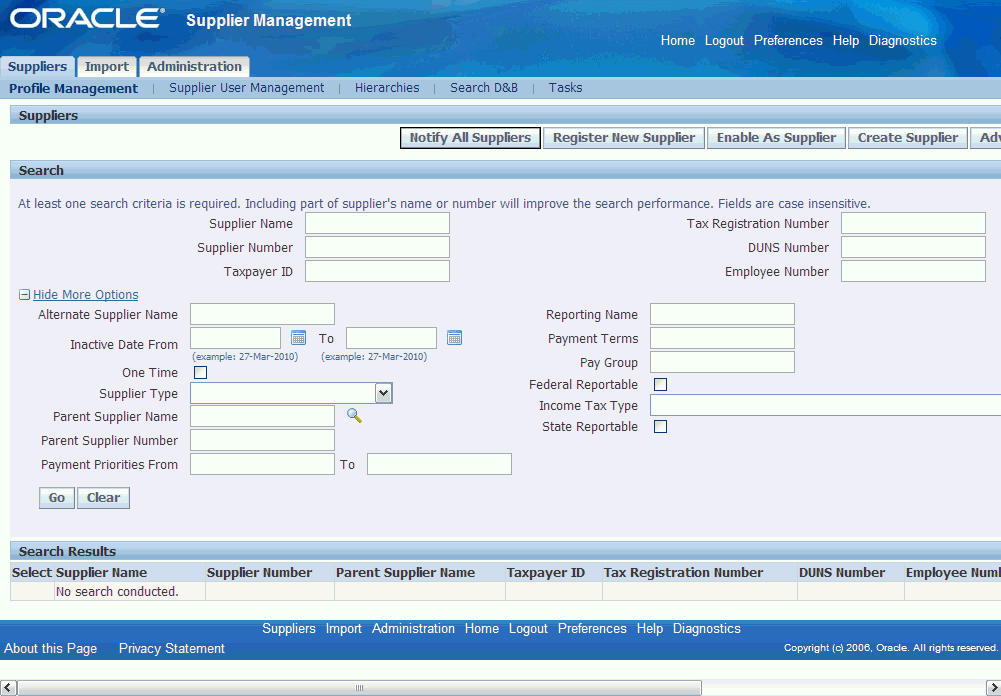Click the footer Logout link
The image size is (1001, 696).
click(528, 628)
